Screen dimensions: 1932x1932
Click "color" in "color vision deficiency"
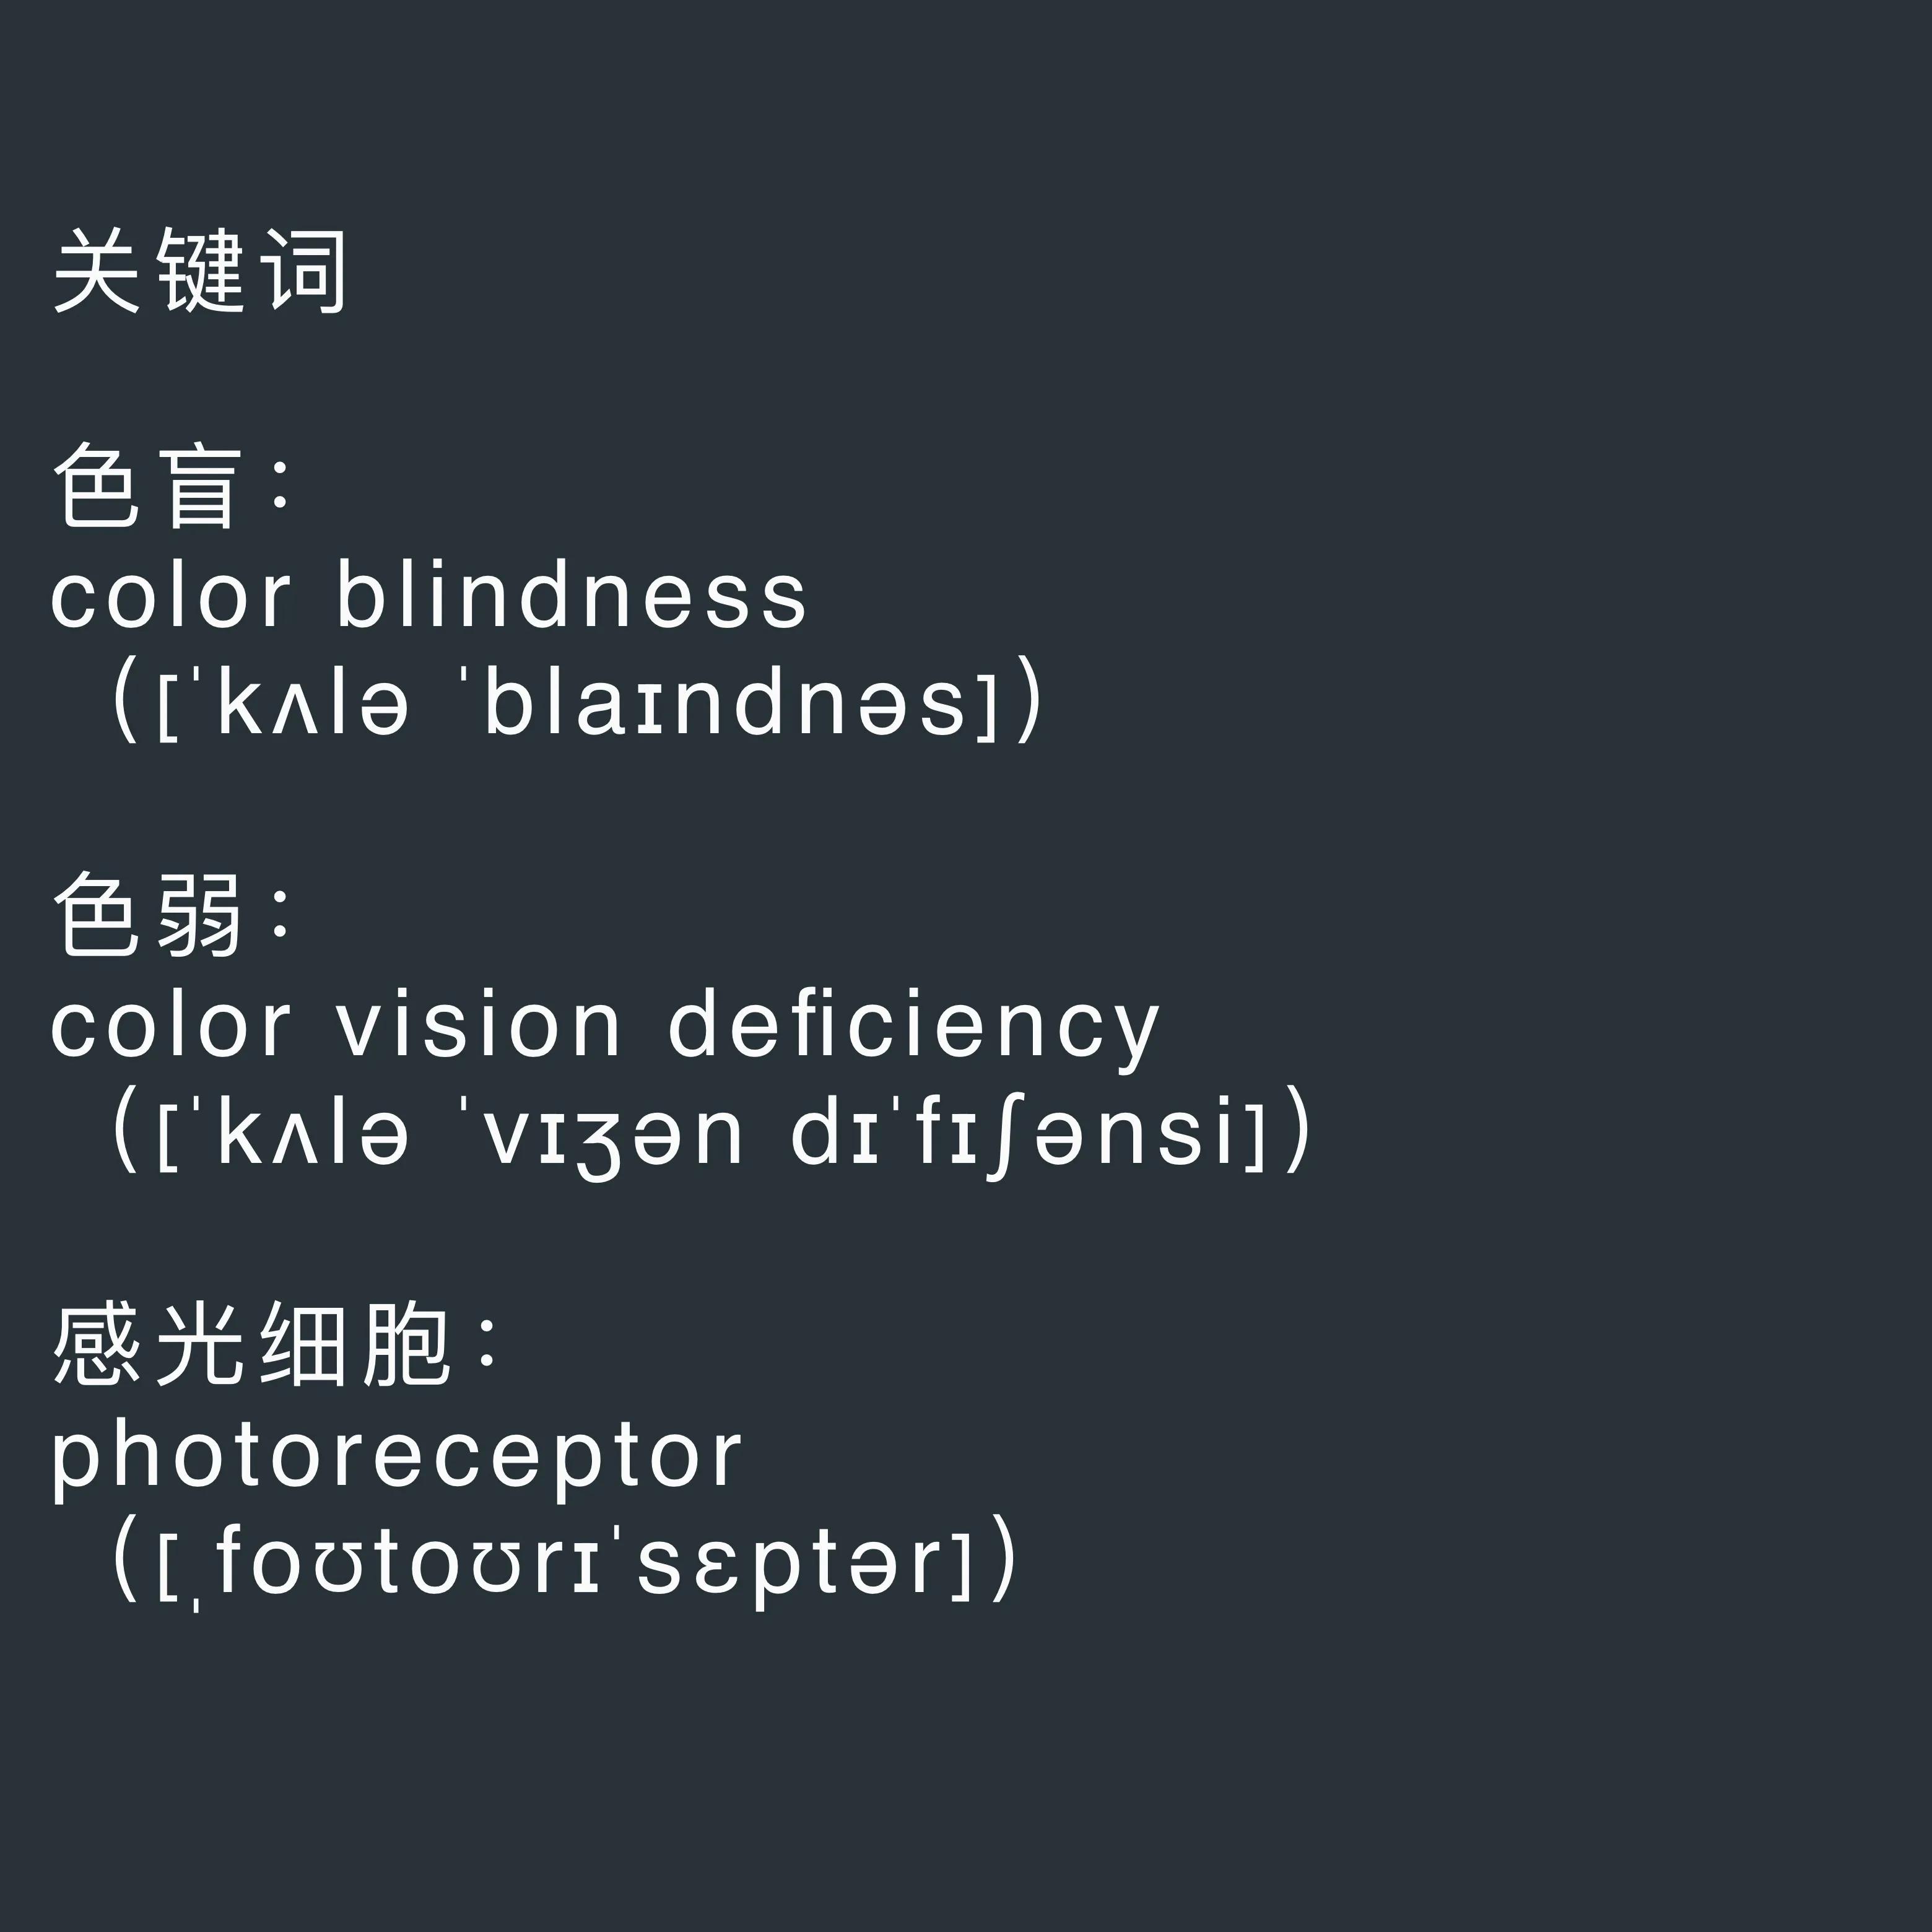(x=171, y=1025)
